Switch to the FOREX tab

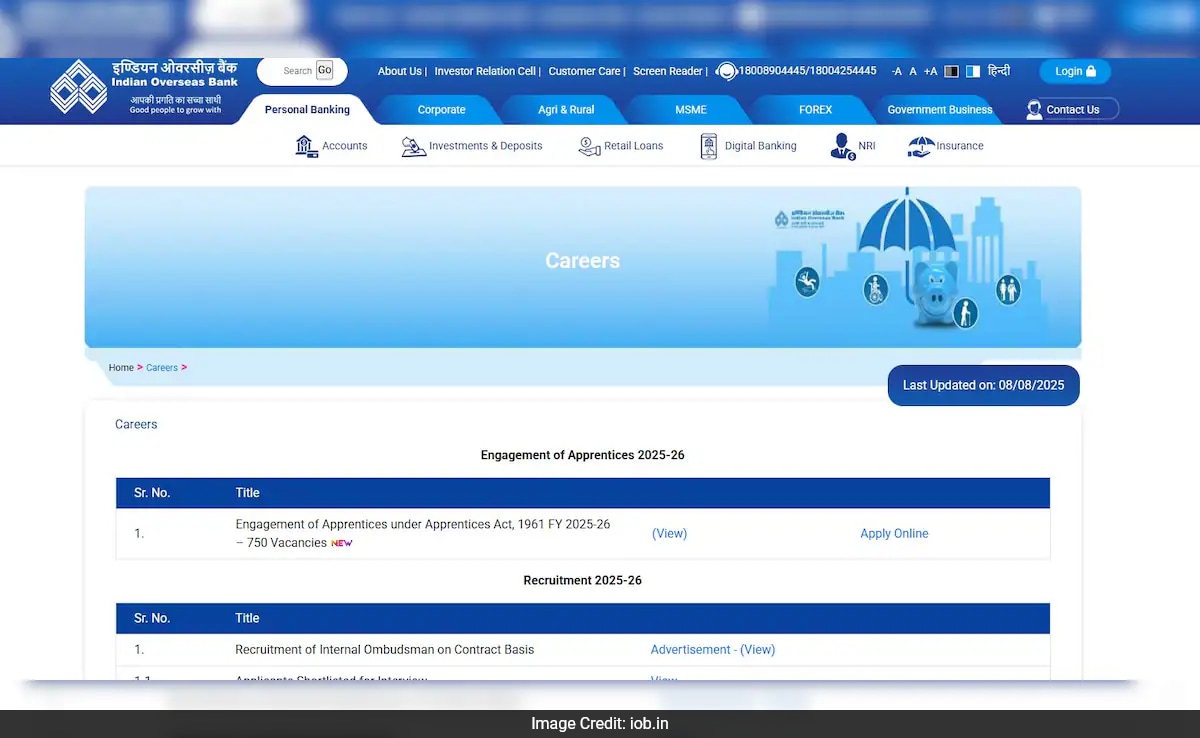pyautogui.click(x=815, y=110)
